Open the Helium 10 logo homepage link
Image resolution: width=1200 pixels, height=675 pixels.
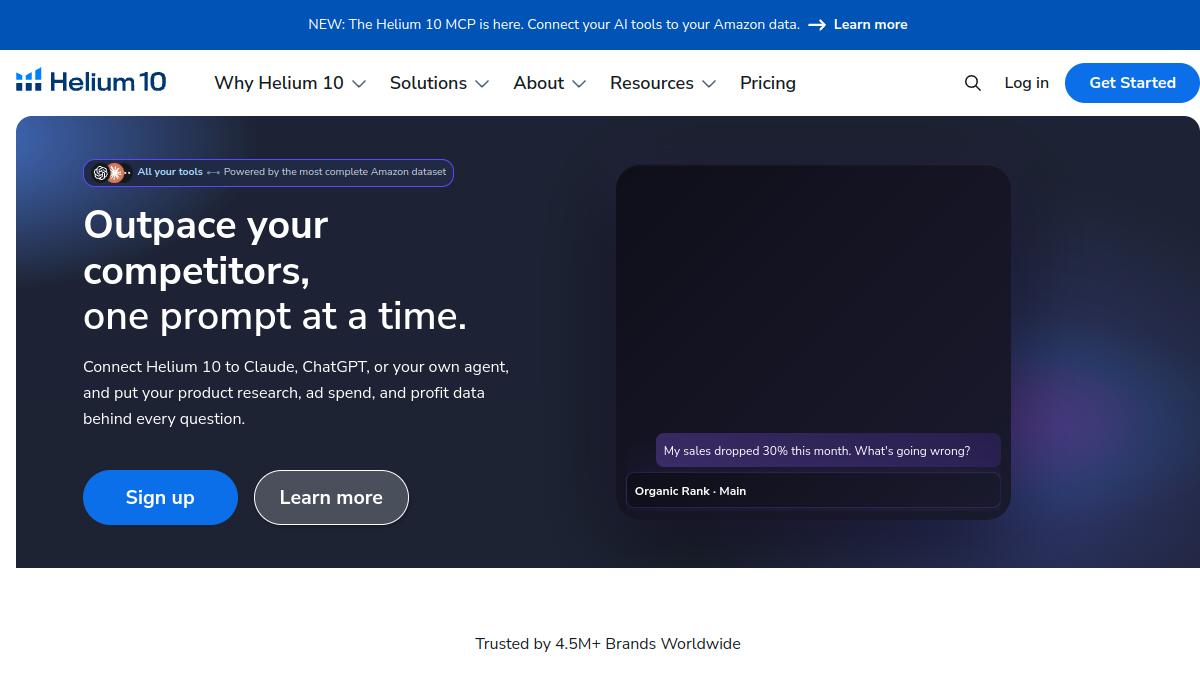coord(91,82)
